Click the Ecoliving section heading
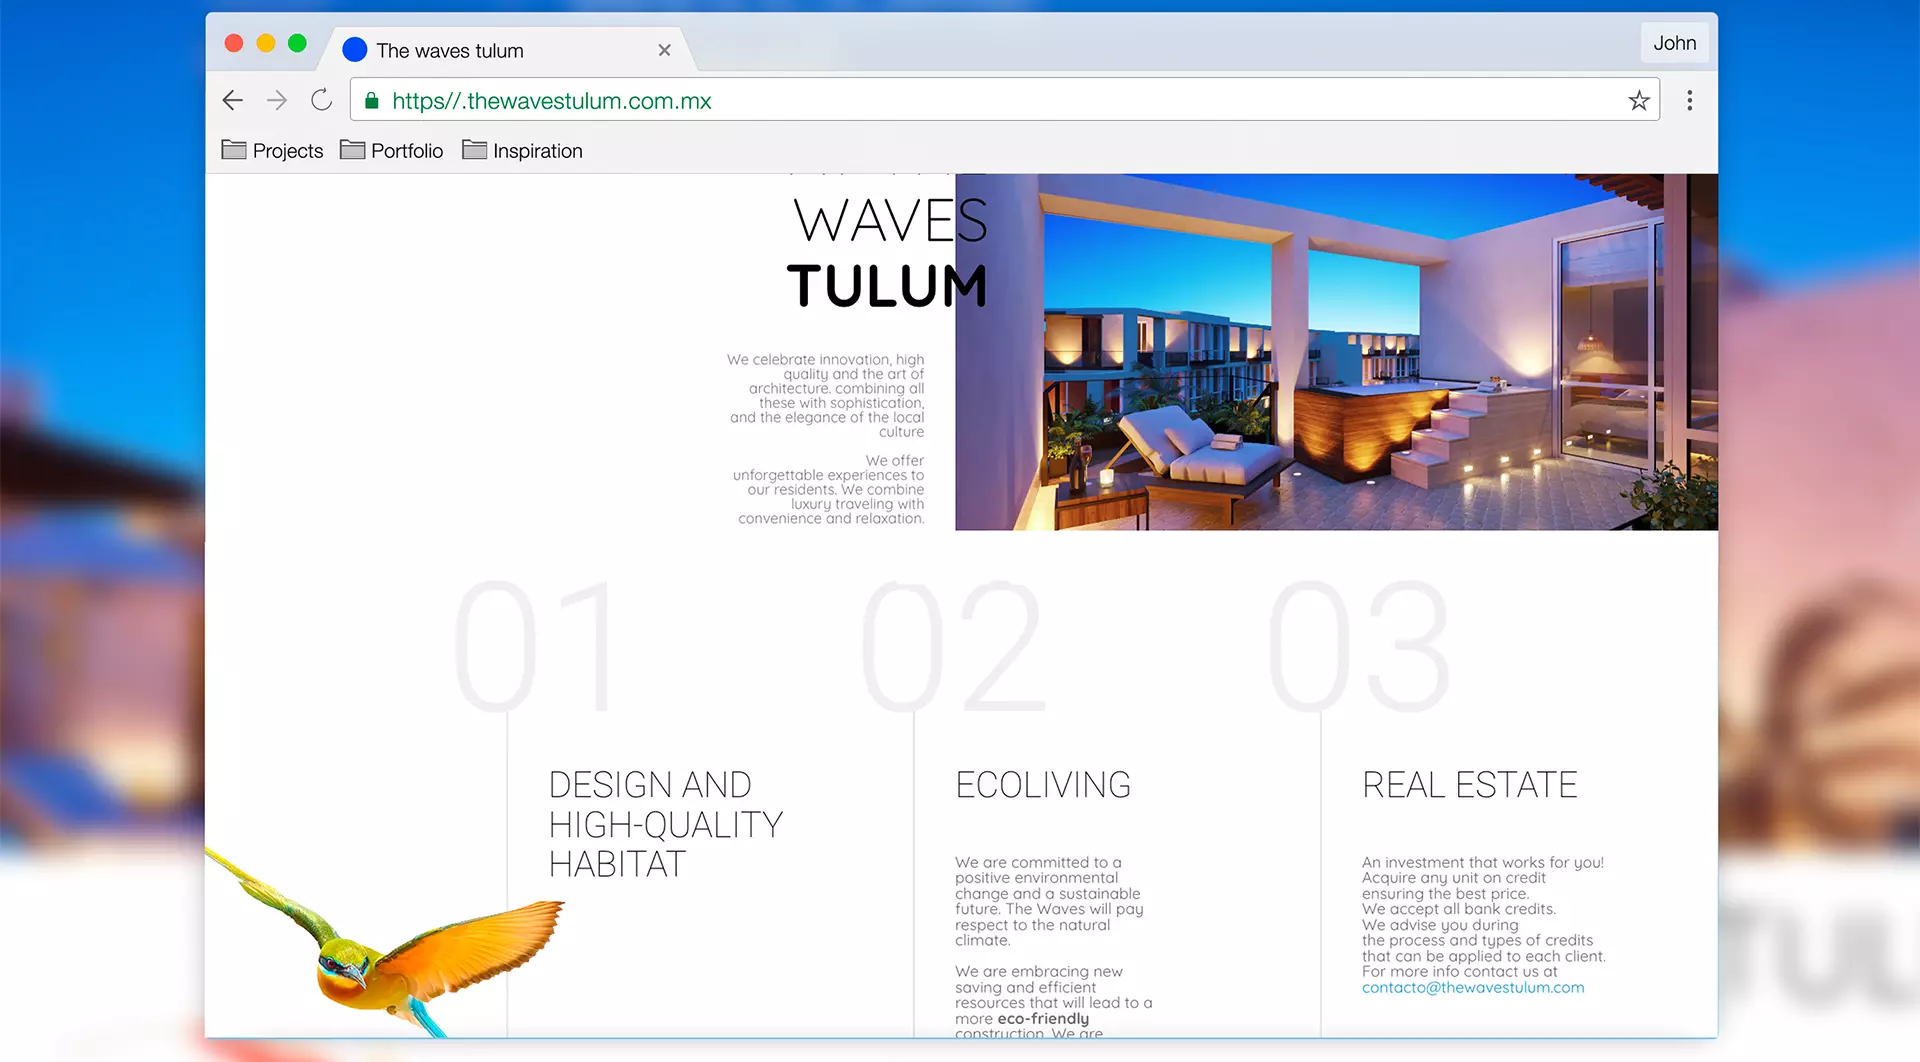This screenshot has width=1920, height=1062. point(1043,785)
